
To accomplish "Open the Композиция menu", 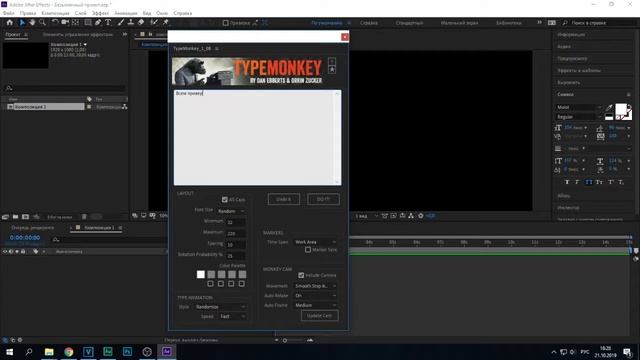I will pyautogui.click(x=55, y=13).
